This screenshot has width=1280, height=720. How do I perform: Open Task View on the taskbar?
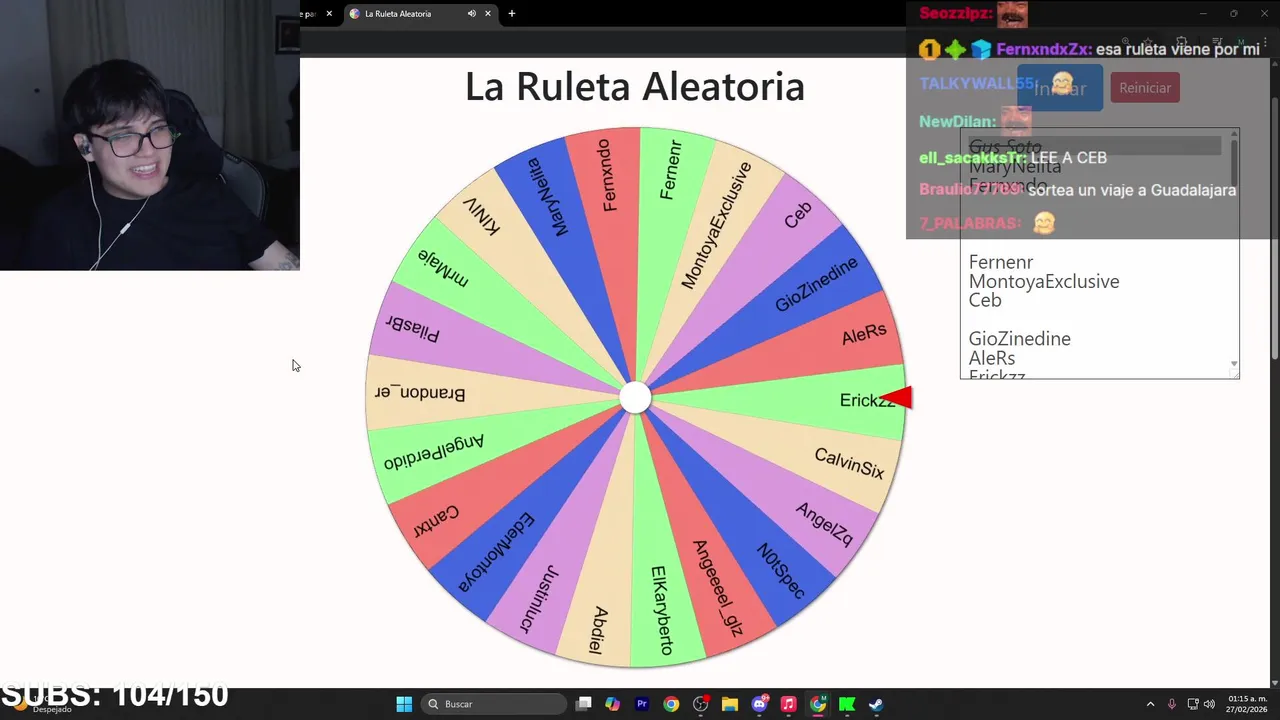584,704
